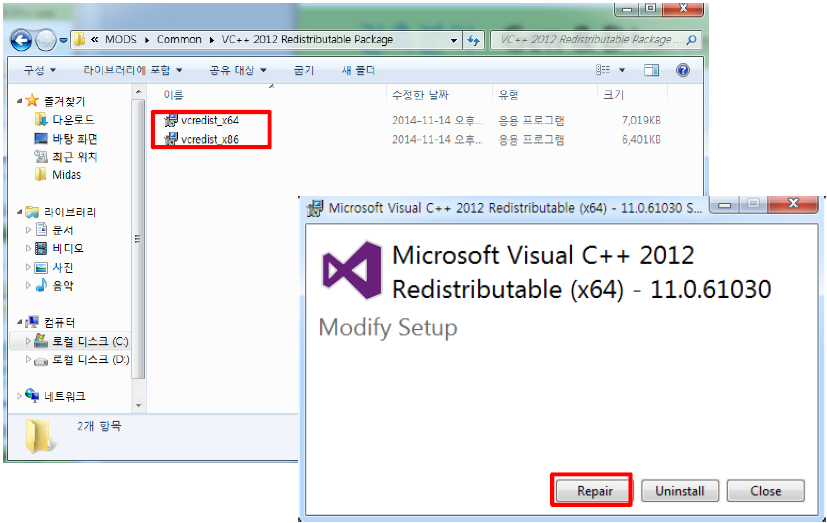Select the 비디오 library icon
Screen dimensions: 827x523
(x=41, y=248)
